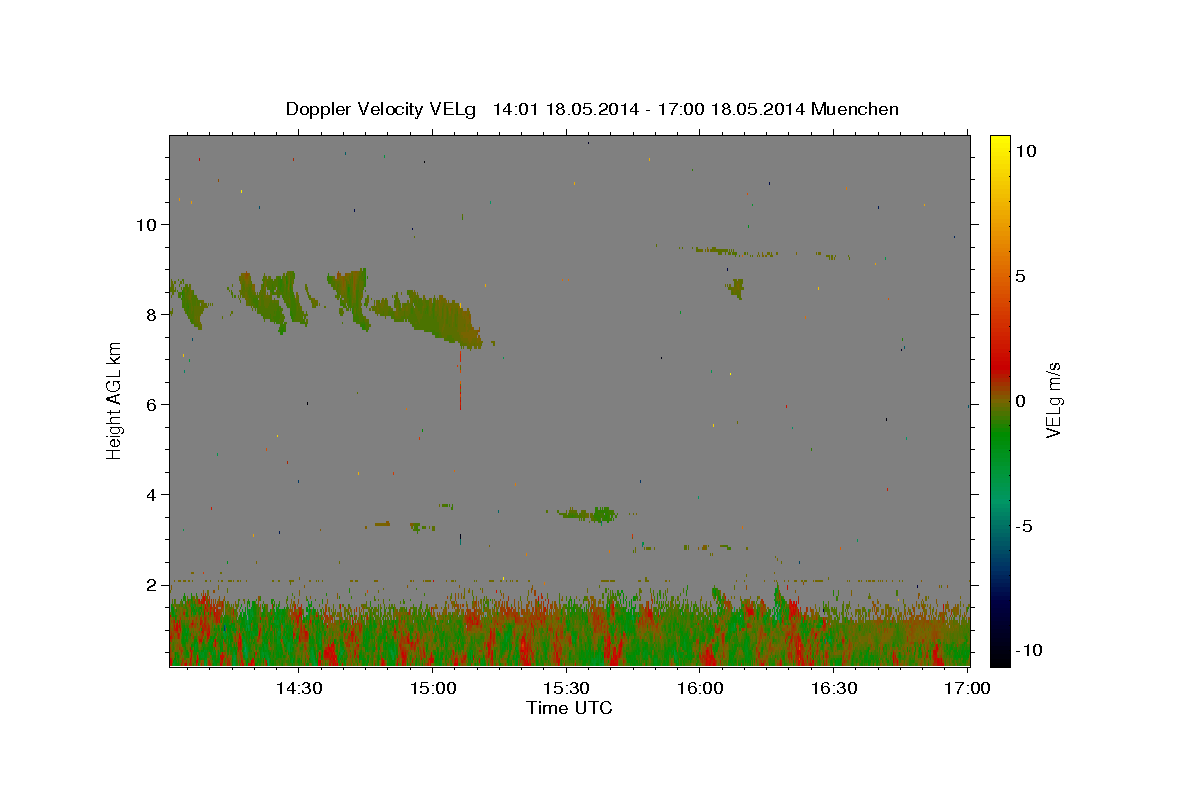Click the VELg m/s colorbar title

coord(1053,400)
